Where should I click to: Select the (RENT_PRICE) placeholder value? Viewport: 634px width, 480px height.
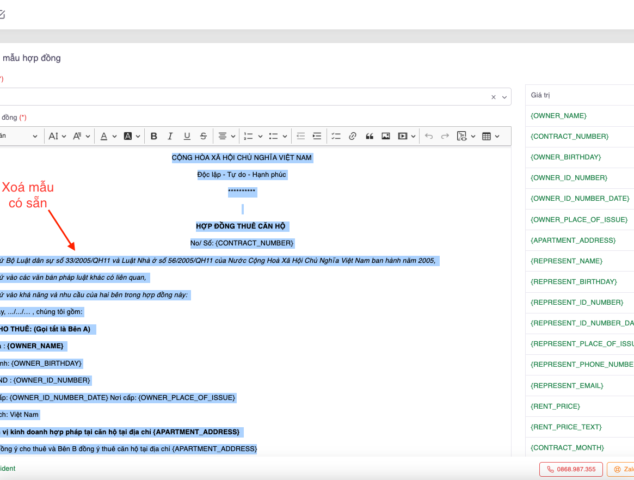[x=556, y=406]
